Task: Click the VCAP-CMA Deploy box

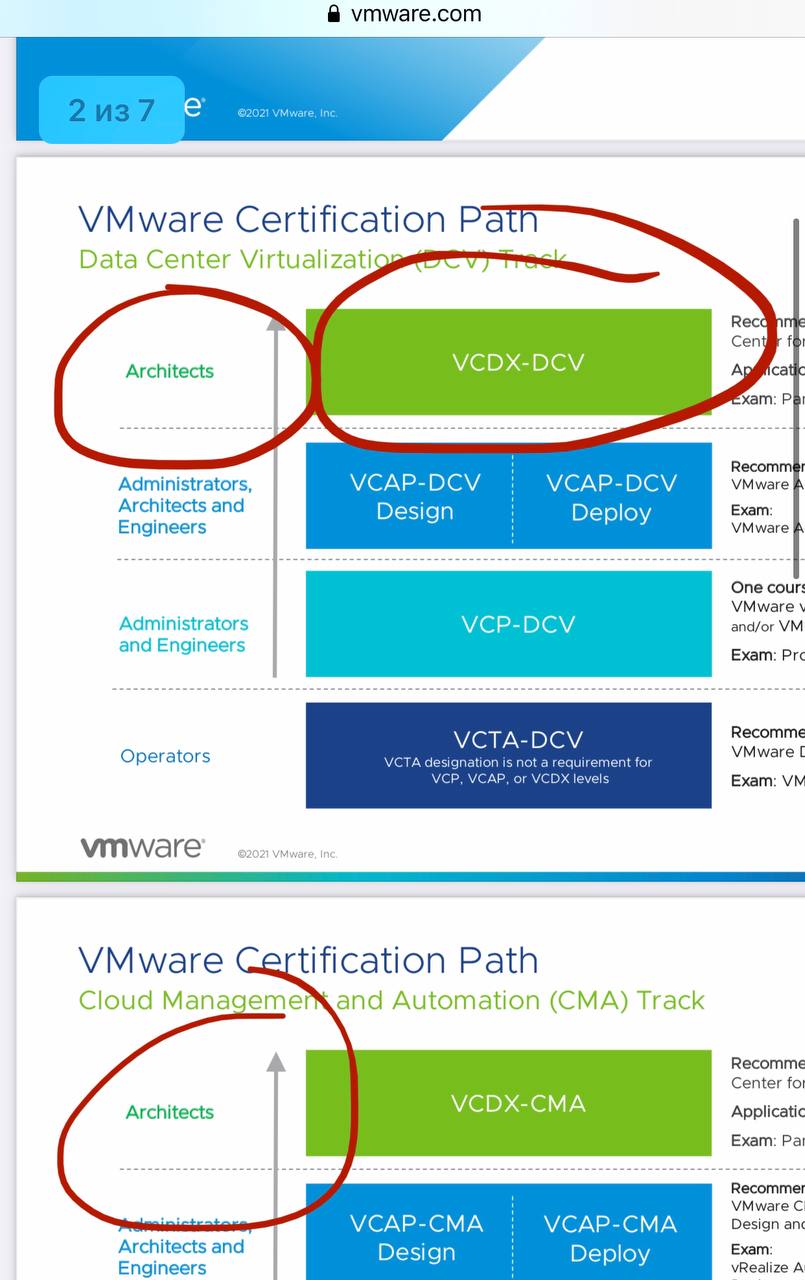Action: [x=612, y=1232]
